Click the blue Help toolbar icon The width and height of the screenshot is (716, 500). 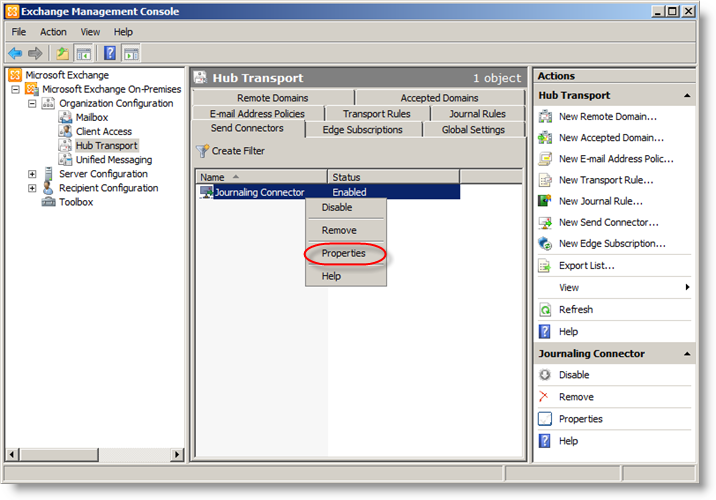click(x=110, y=53)
